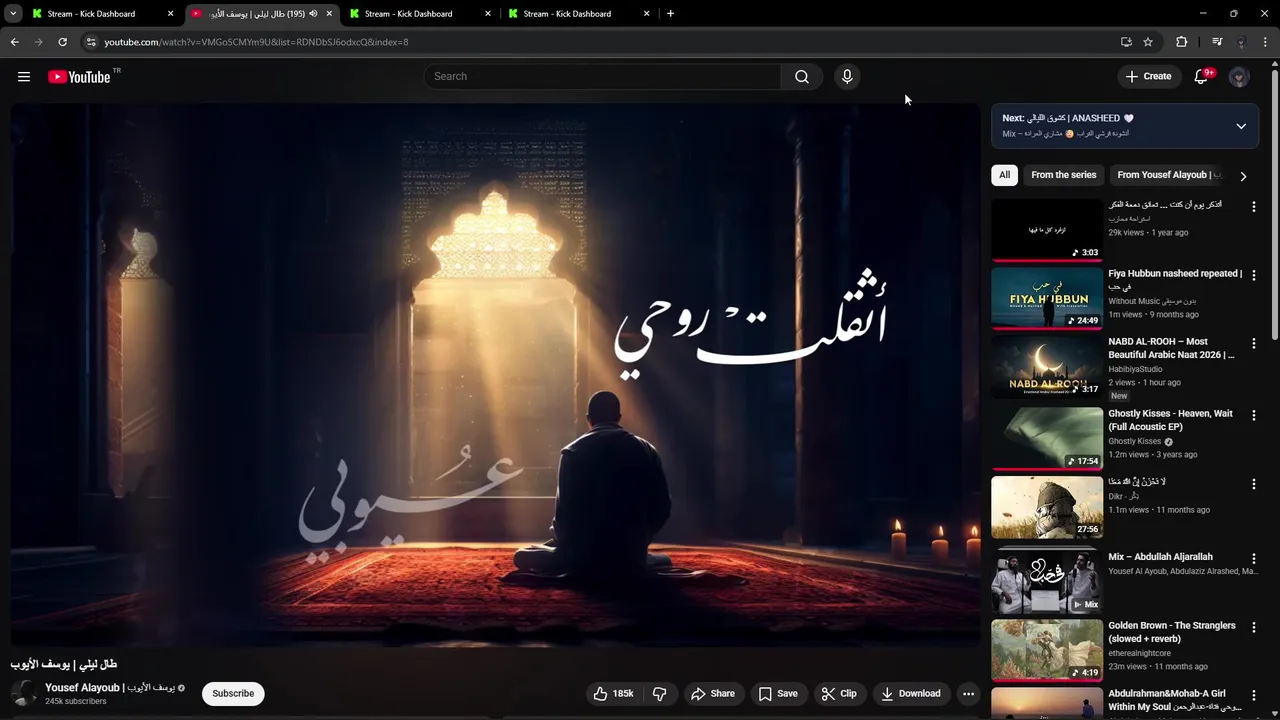Click the search magnifier button
Image resolution: width=1280 pixels, height=720 pixels.
coord(802,77)
